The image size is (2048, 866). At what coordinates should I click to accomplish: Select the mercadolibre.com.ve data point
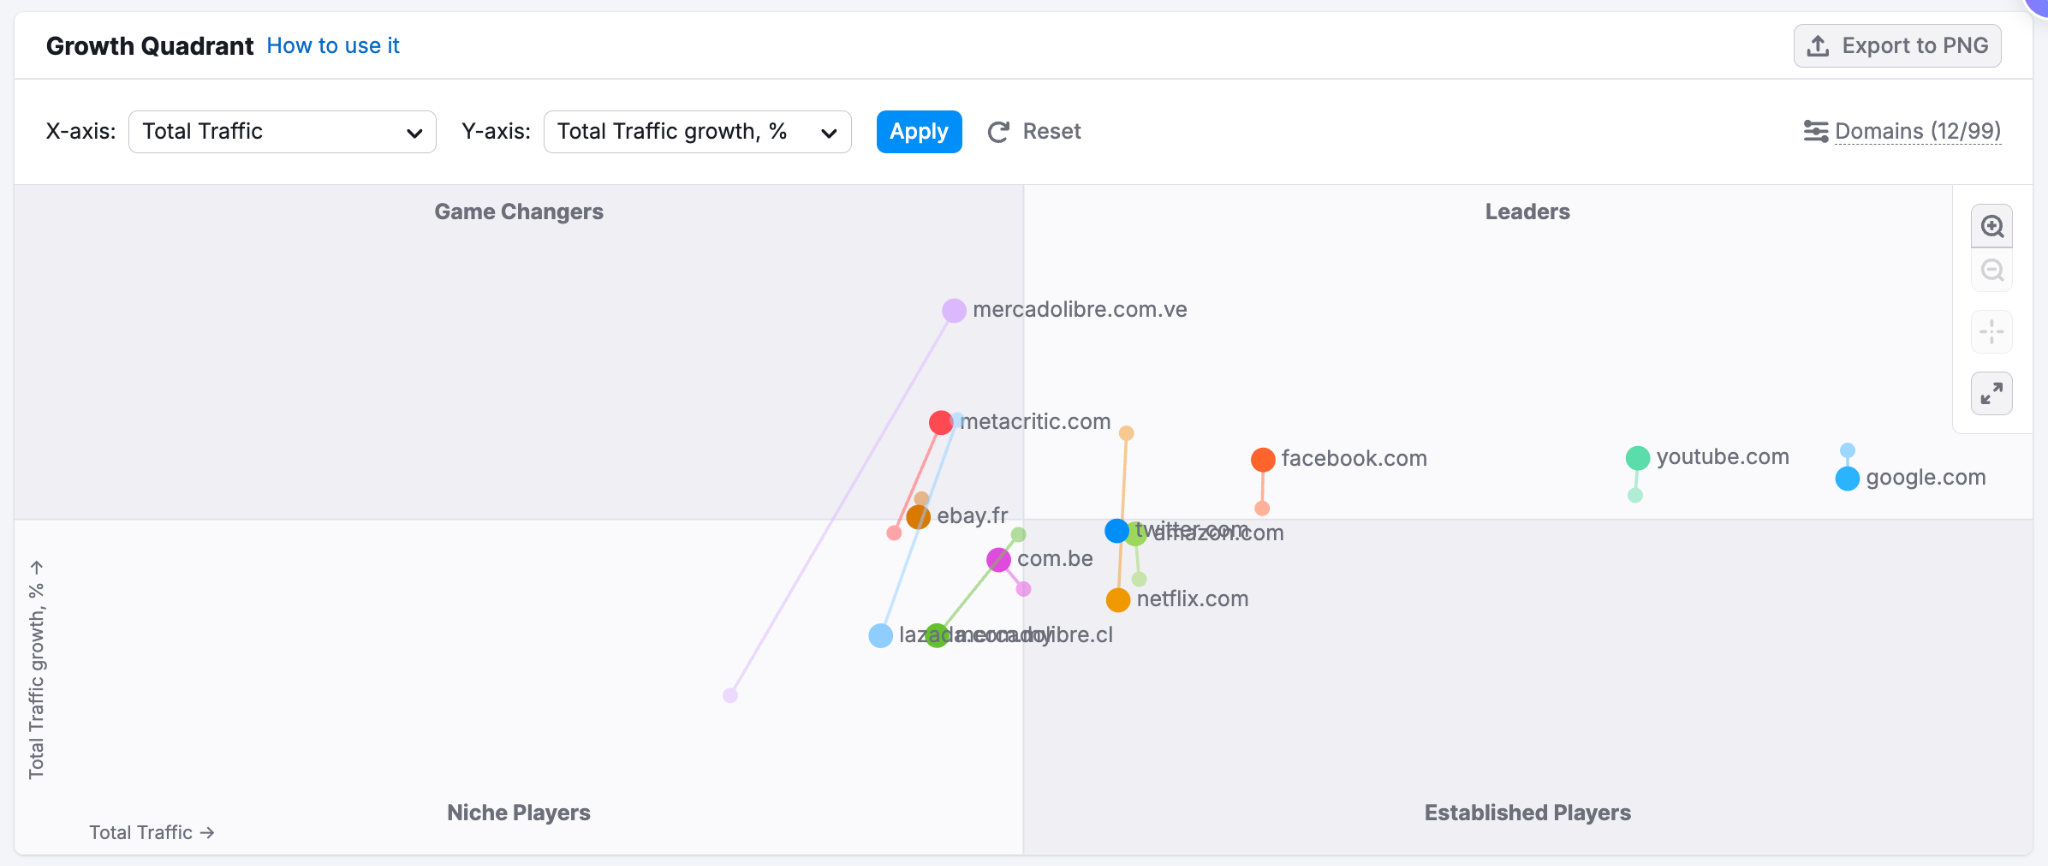954,311
